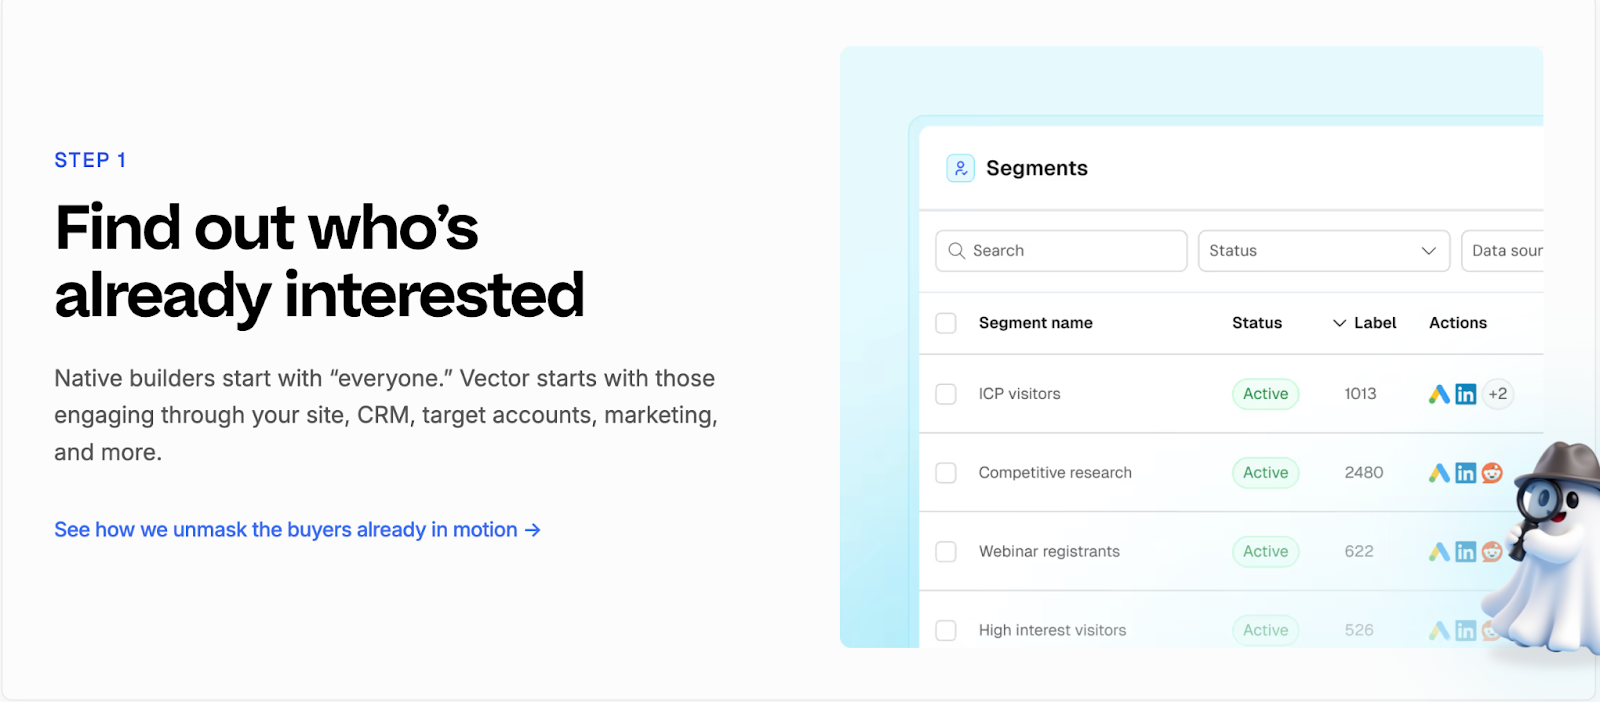Click the Actions column header
1600x702 pixels.
pyautogui.click(x=1457, y=323)
